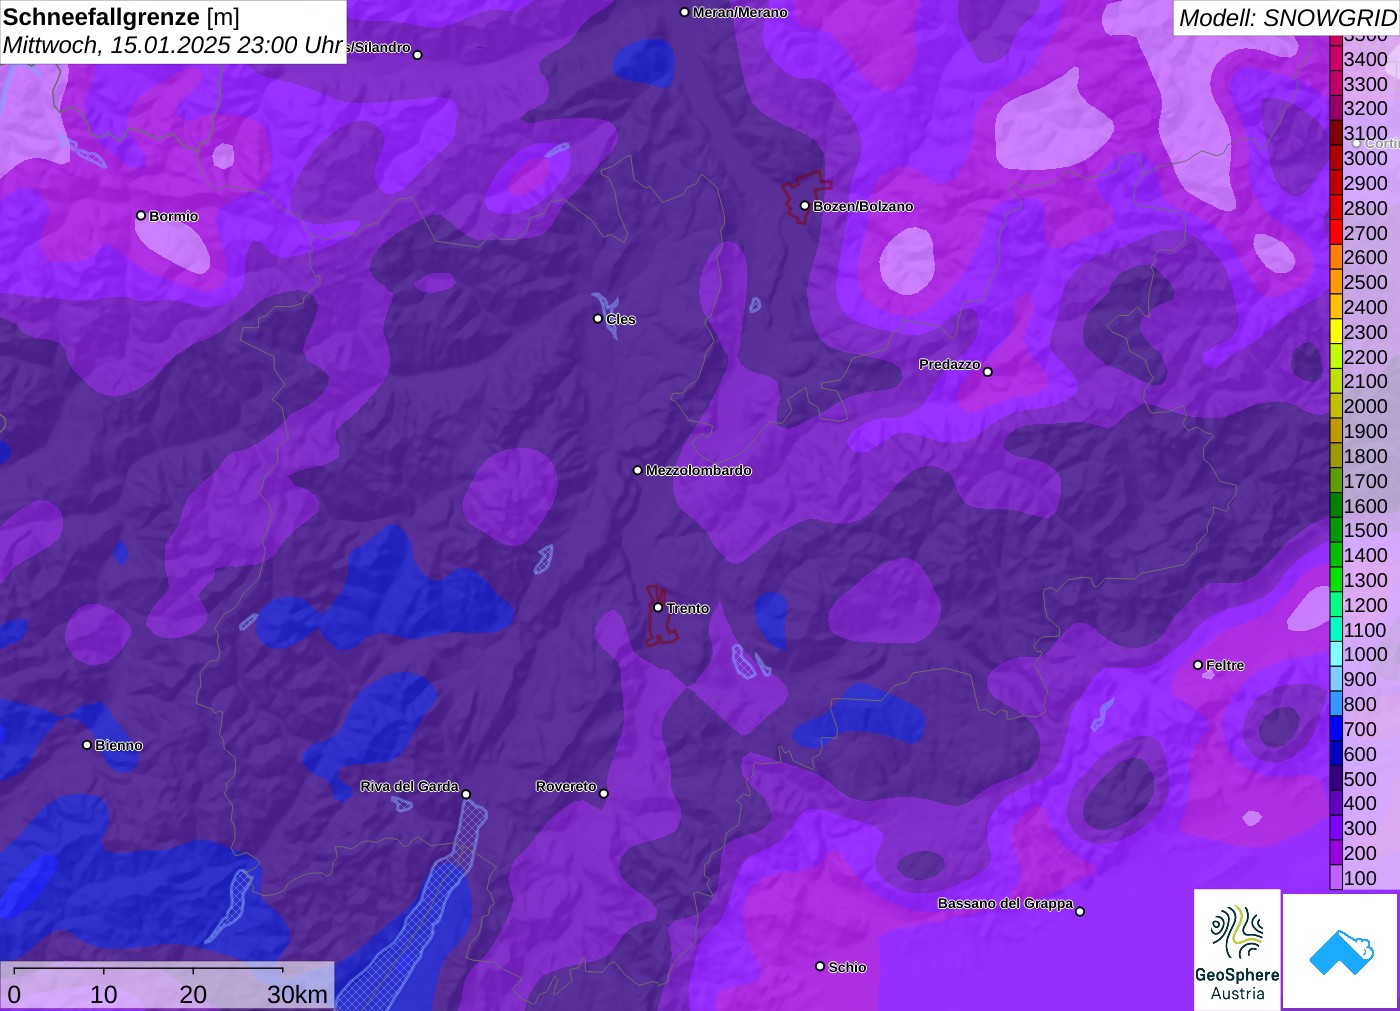The height and width of the screenshot is (1011, 1400).
Task: Click the blue cloud logo icon
Action: pyautogui.click(x=1341, y=951)
